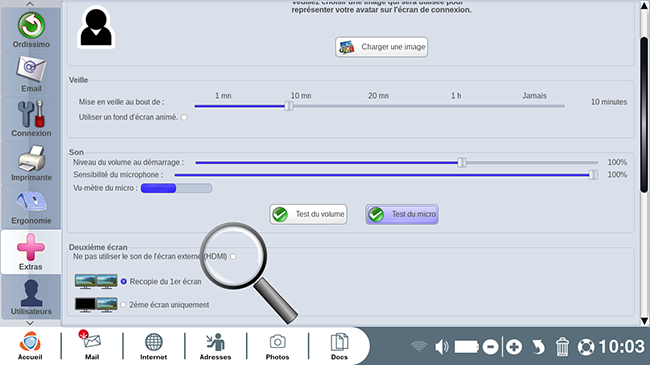Open the Ergonomie mouse icon

click(31, 207)
